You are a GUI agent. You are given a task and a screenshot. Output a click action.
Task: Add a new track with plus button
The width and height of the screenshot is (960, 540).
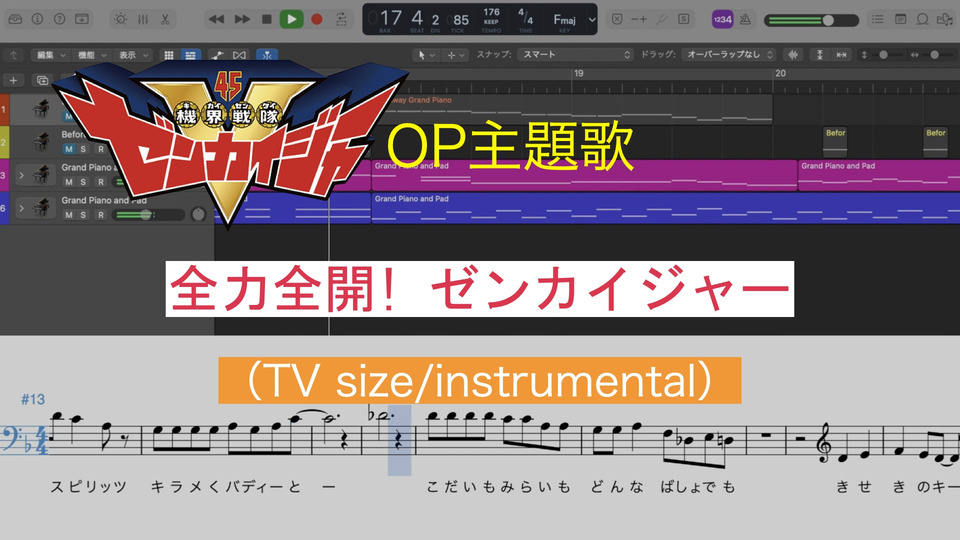click(13, 80)
